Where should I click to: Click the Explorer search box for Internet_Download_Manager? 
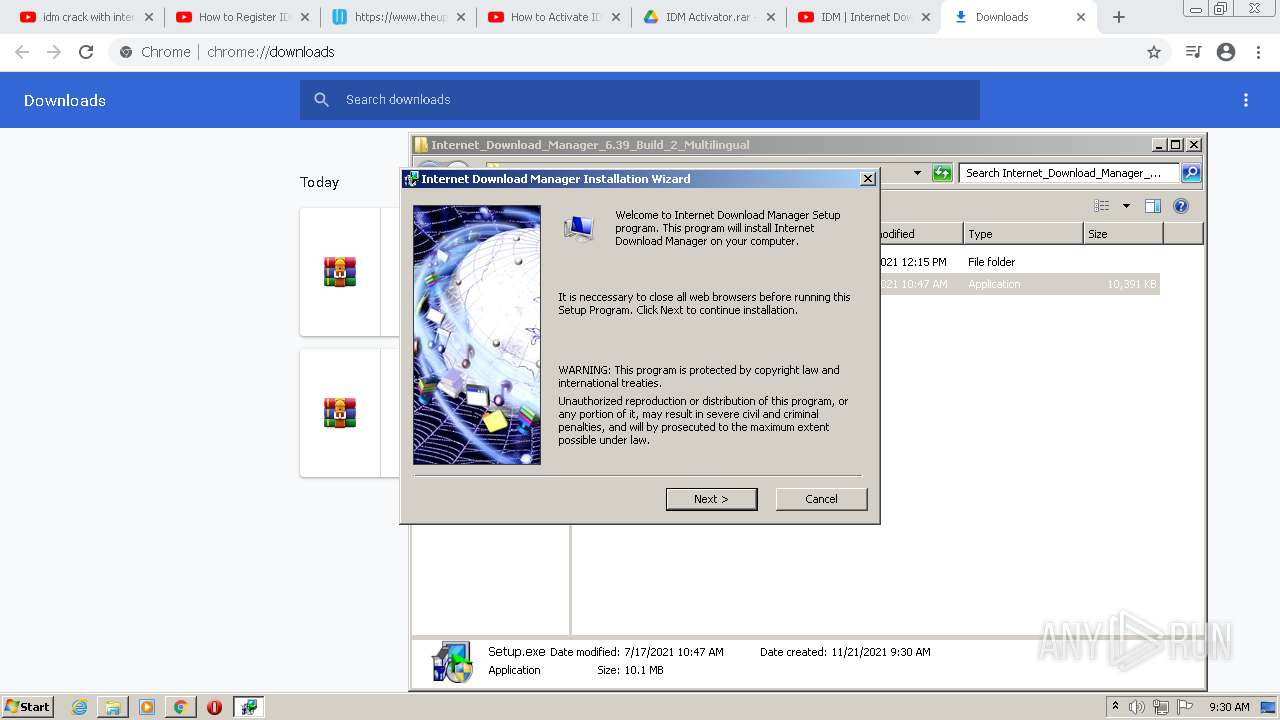pyautogui.click(x=1069, y=173)
